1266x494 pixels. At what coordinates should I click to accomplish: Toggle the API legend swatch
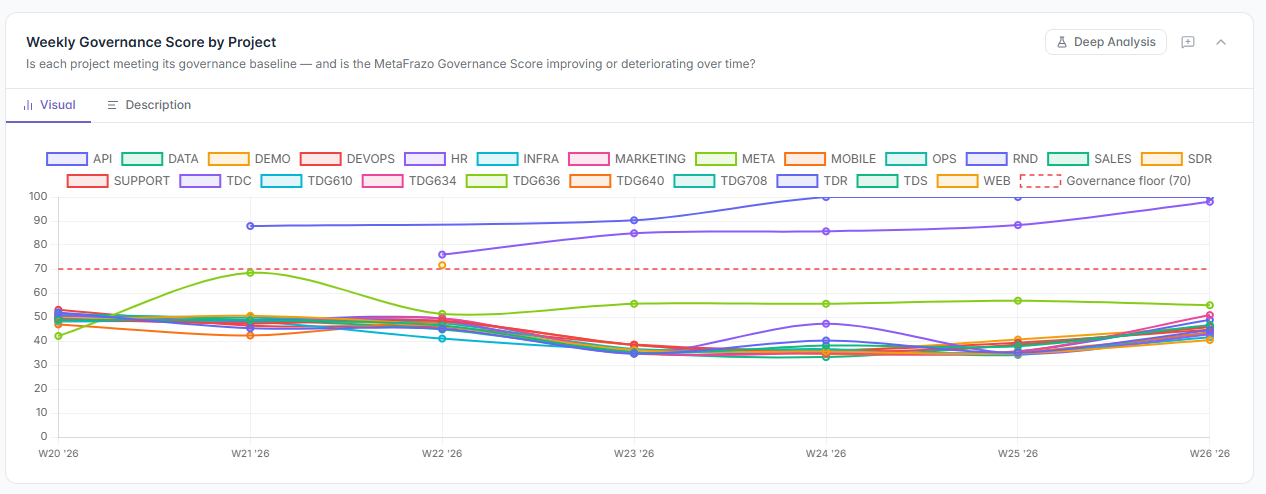[67, 159]
